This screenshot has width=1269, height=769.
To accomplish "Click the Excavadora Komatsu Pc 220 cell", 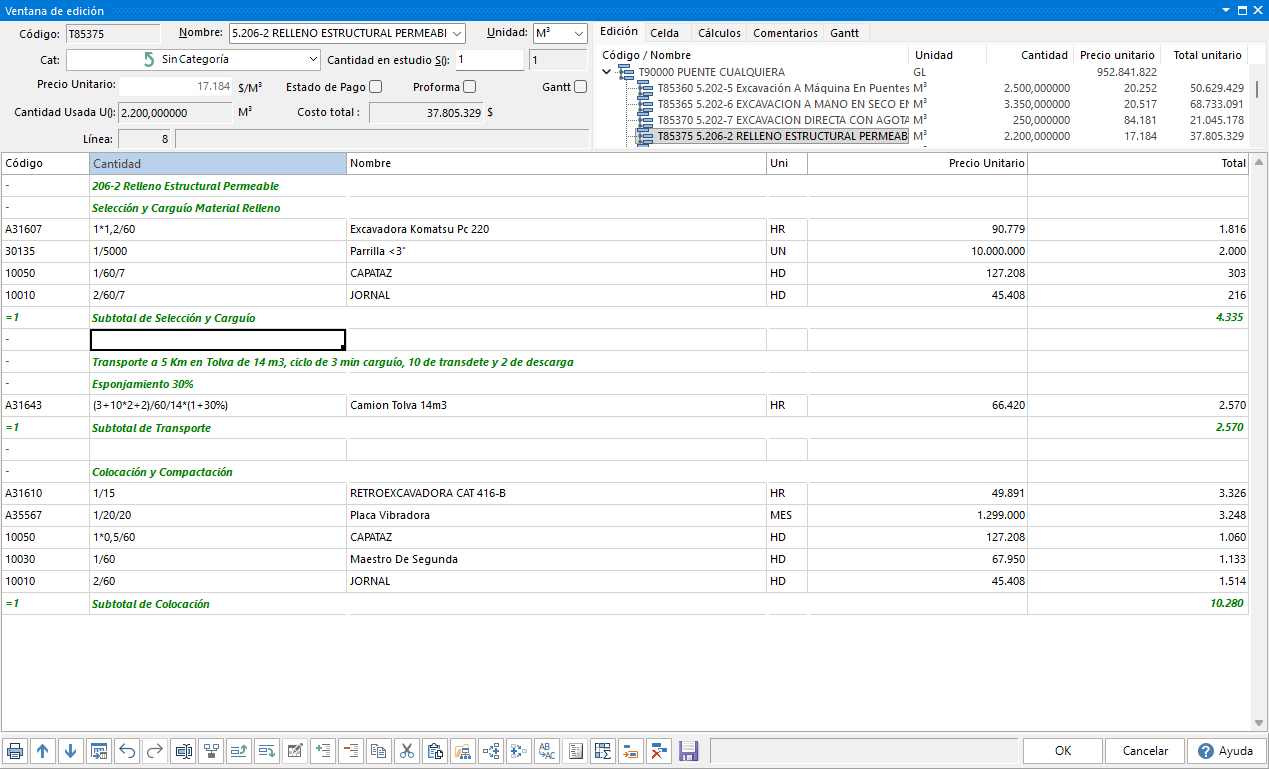I will [556, 229].
